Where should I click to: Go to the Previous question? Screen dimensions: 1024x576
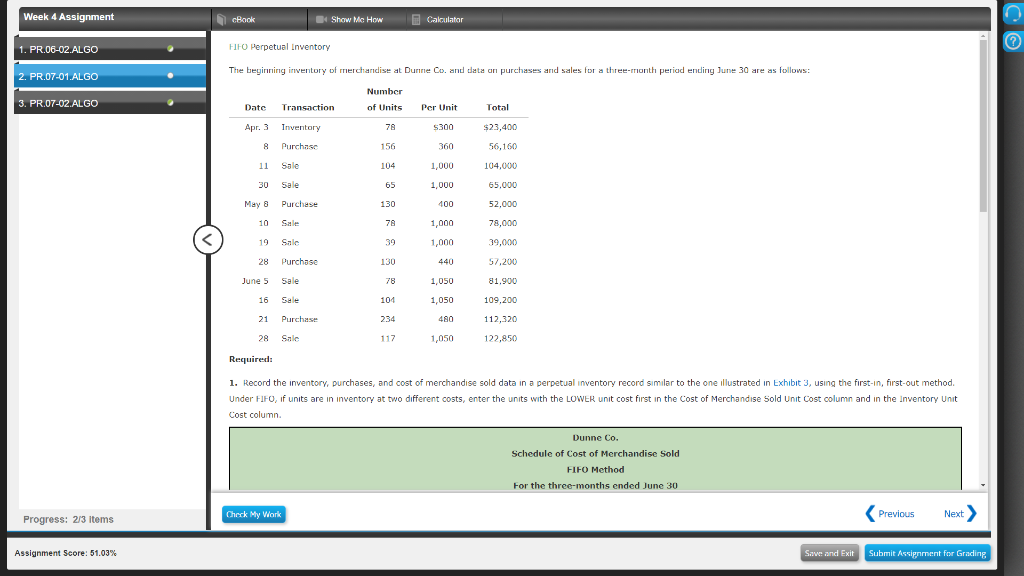889,514
